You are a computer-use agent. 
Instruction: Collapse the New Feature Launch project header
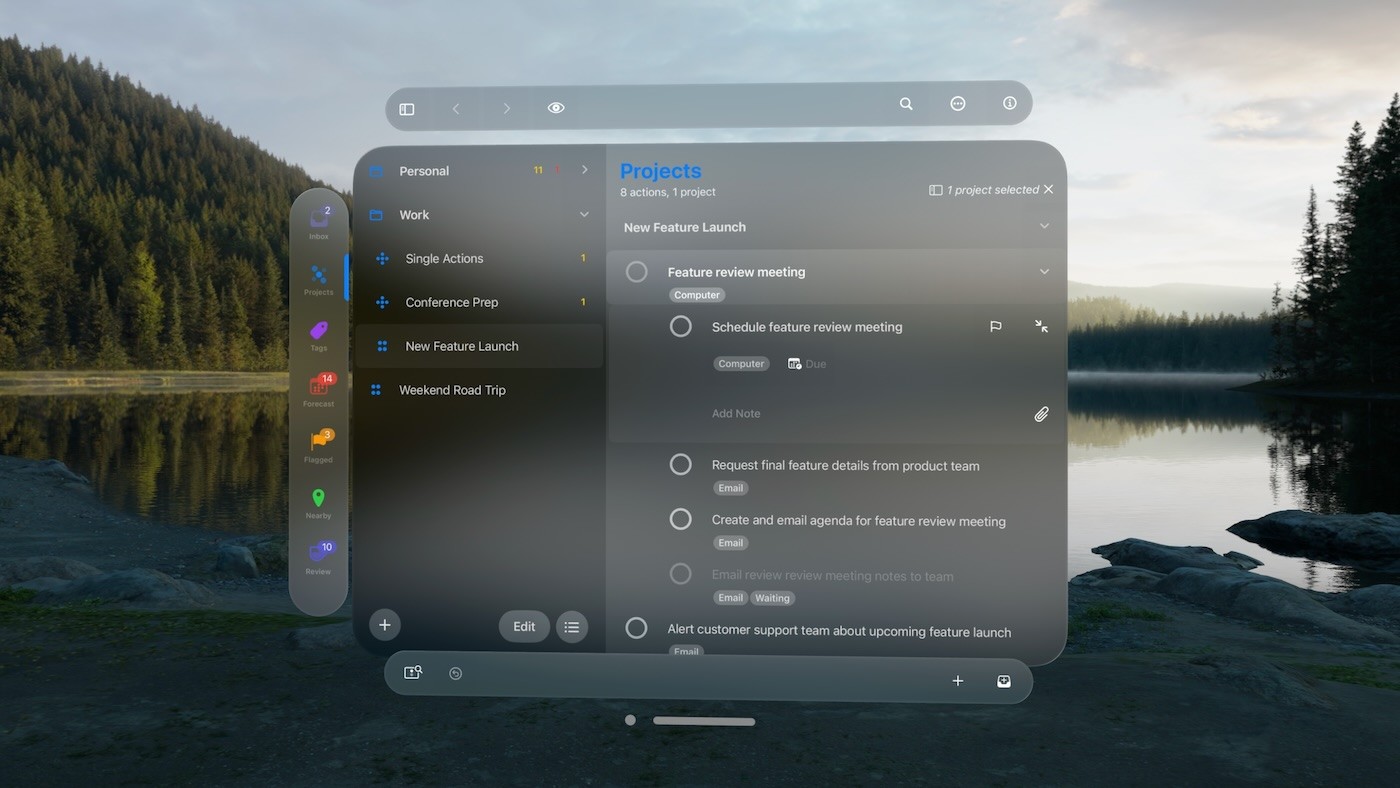(1044, 226)
